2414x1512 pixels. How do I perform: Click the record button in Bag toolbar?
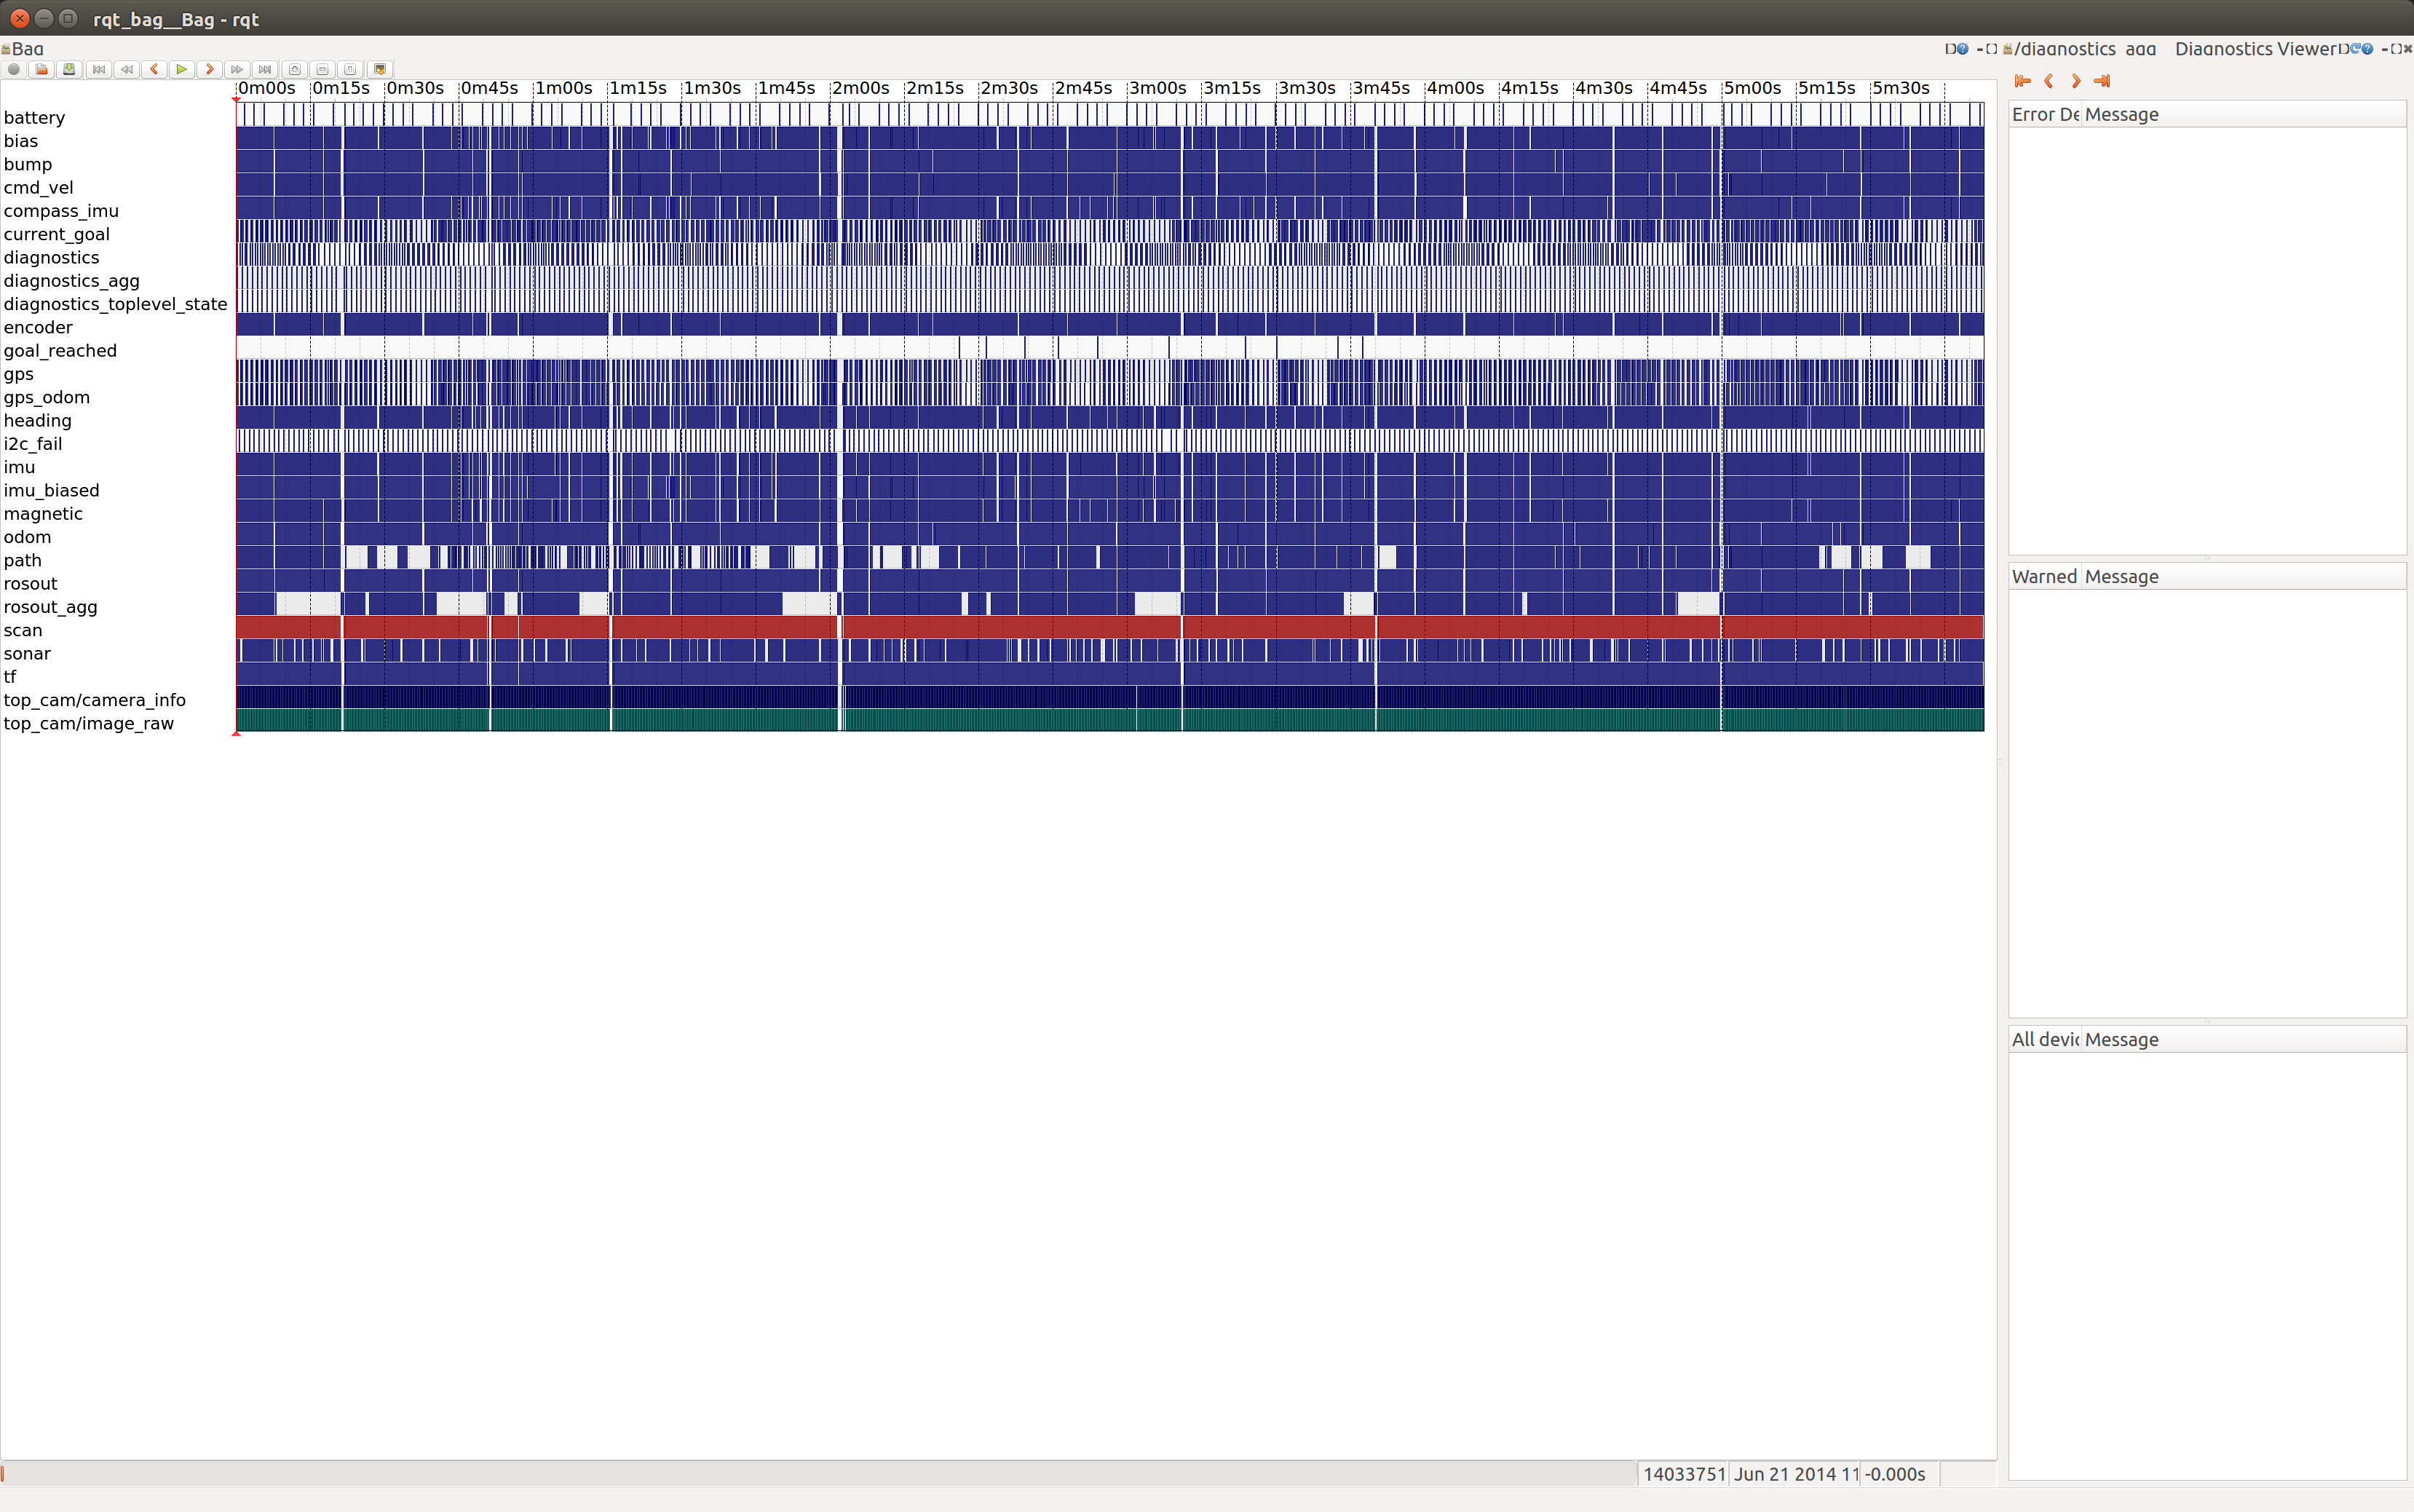coord(14,69)
